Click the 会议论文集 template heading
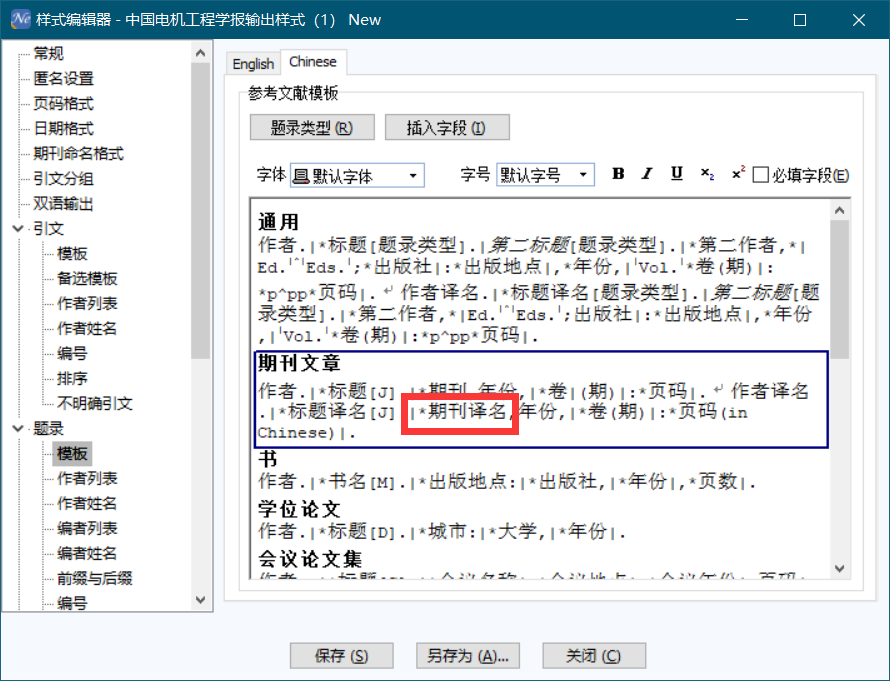Viewport: 890px width, 681px height. click(310, 559)
